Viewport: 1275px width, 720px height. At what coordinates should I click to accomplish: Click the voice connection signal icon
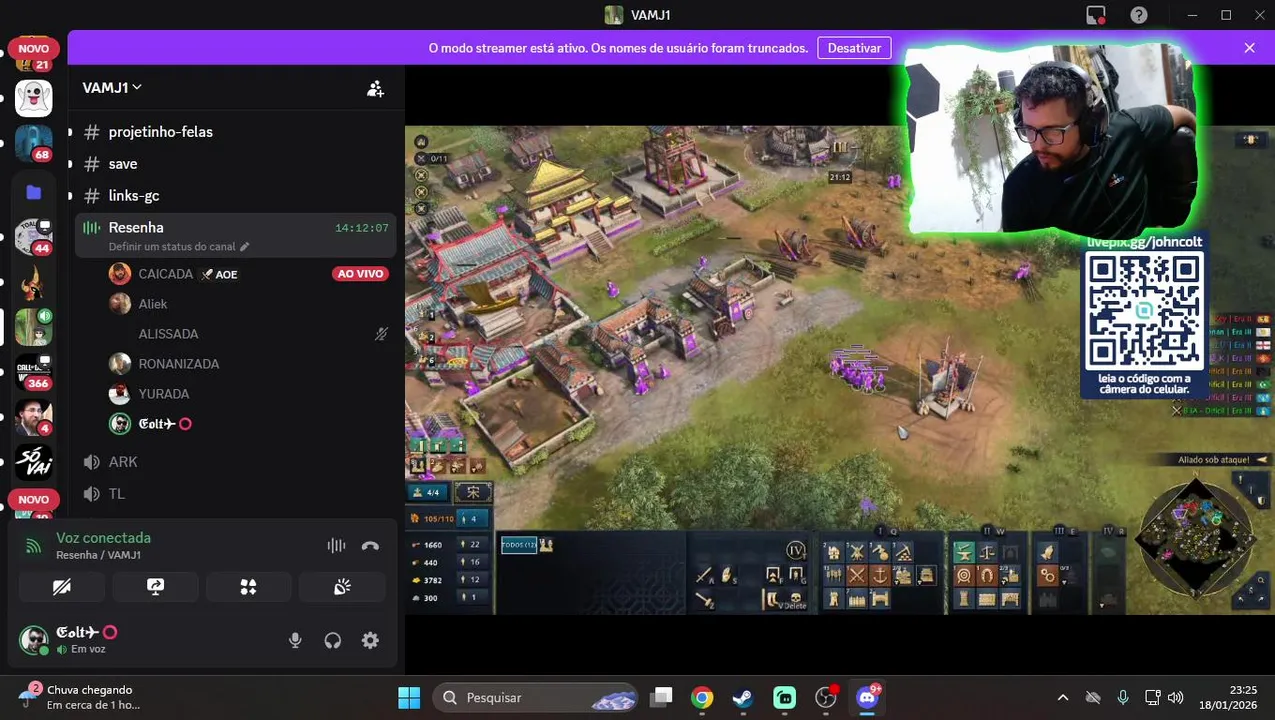coord(34,546)
